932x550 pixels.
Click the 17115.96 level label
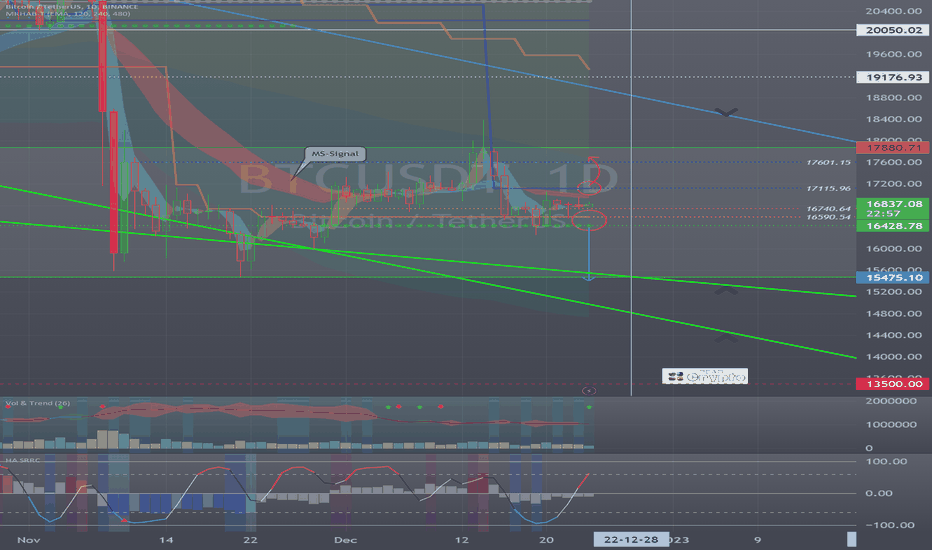pos(828,188)
